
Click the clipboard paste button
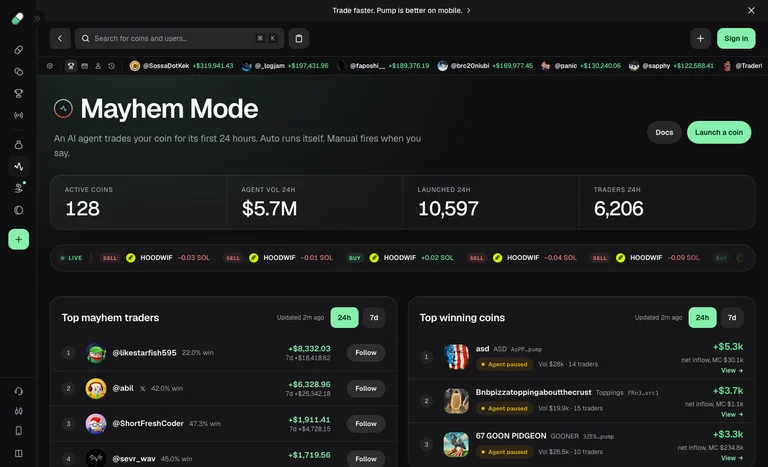(x=299, y=38)
